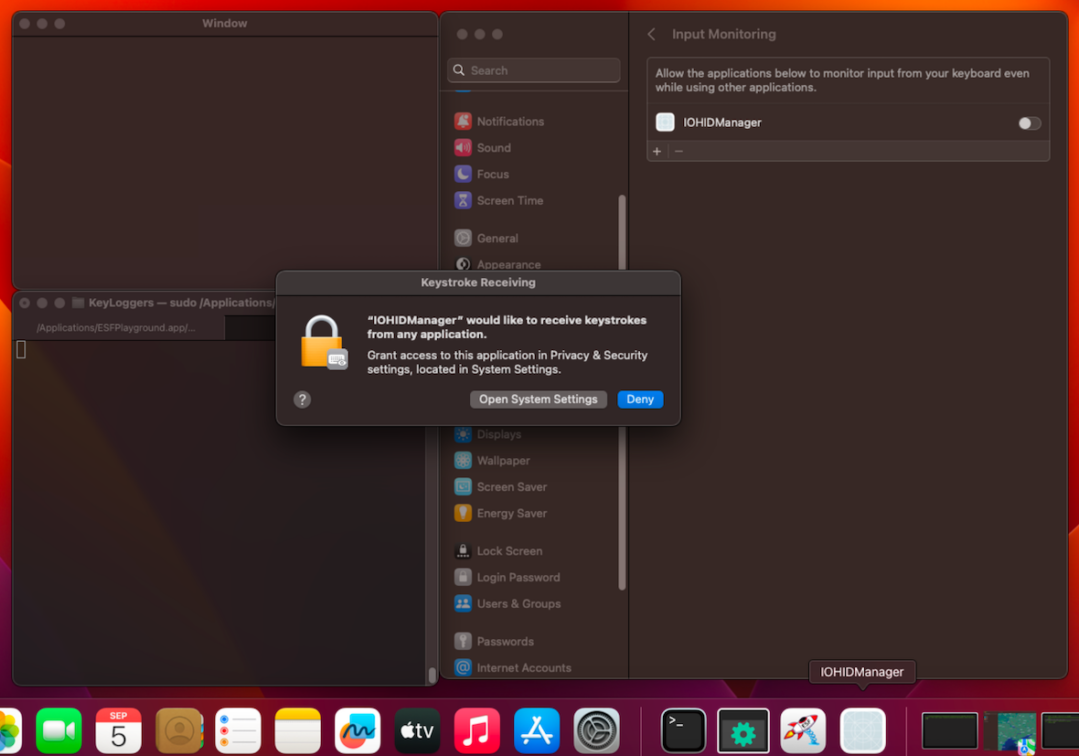
Task: Click the minus button to remove application
Action: coord(679,151)
